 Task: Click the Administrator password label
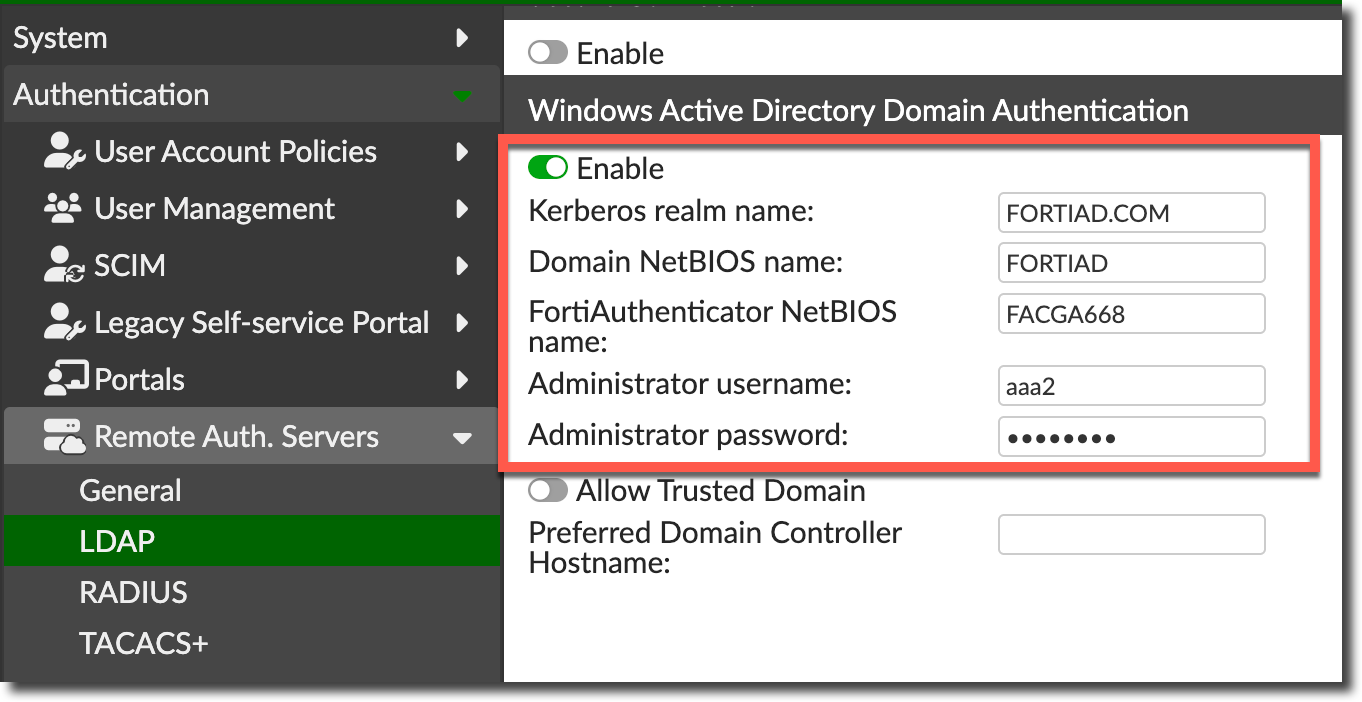(x=688, y=435)
